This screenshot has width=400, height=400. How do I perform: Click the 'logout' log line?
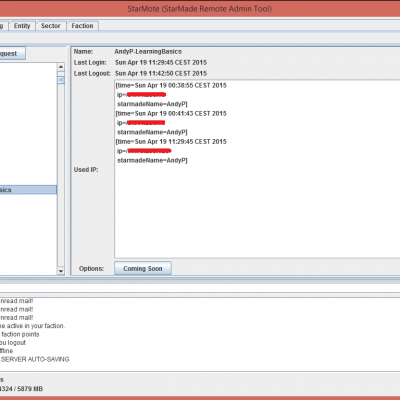(13, 342)
